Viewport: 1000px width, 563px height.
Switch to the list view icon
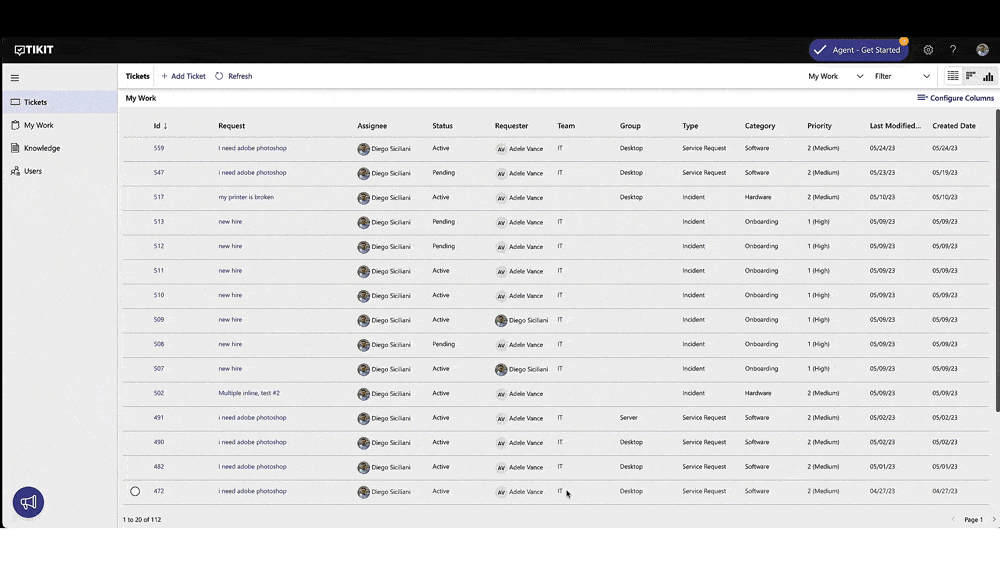tap(953, 76)
